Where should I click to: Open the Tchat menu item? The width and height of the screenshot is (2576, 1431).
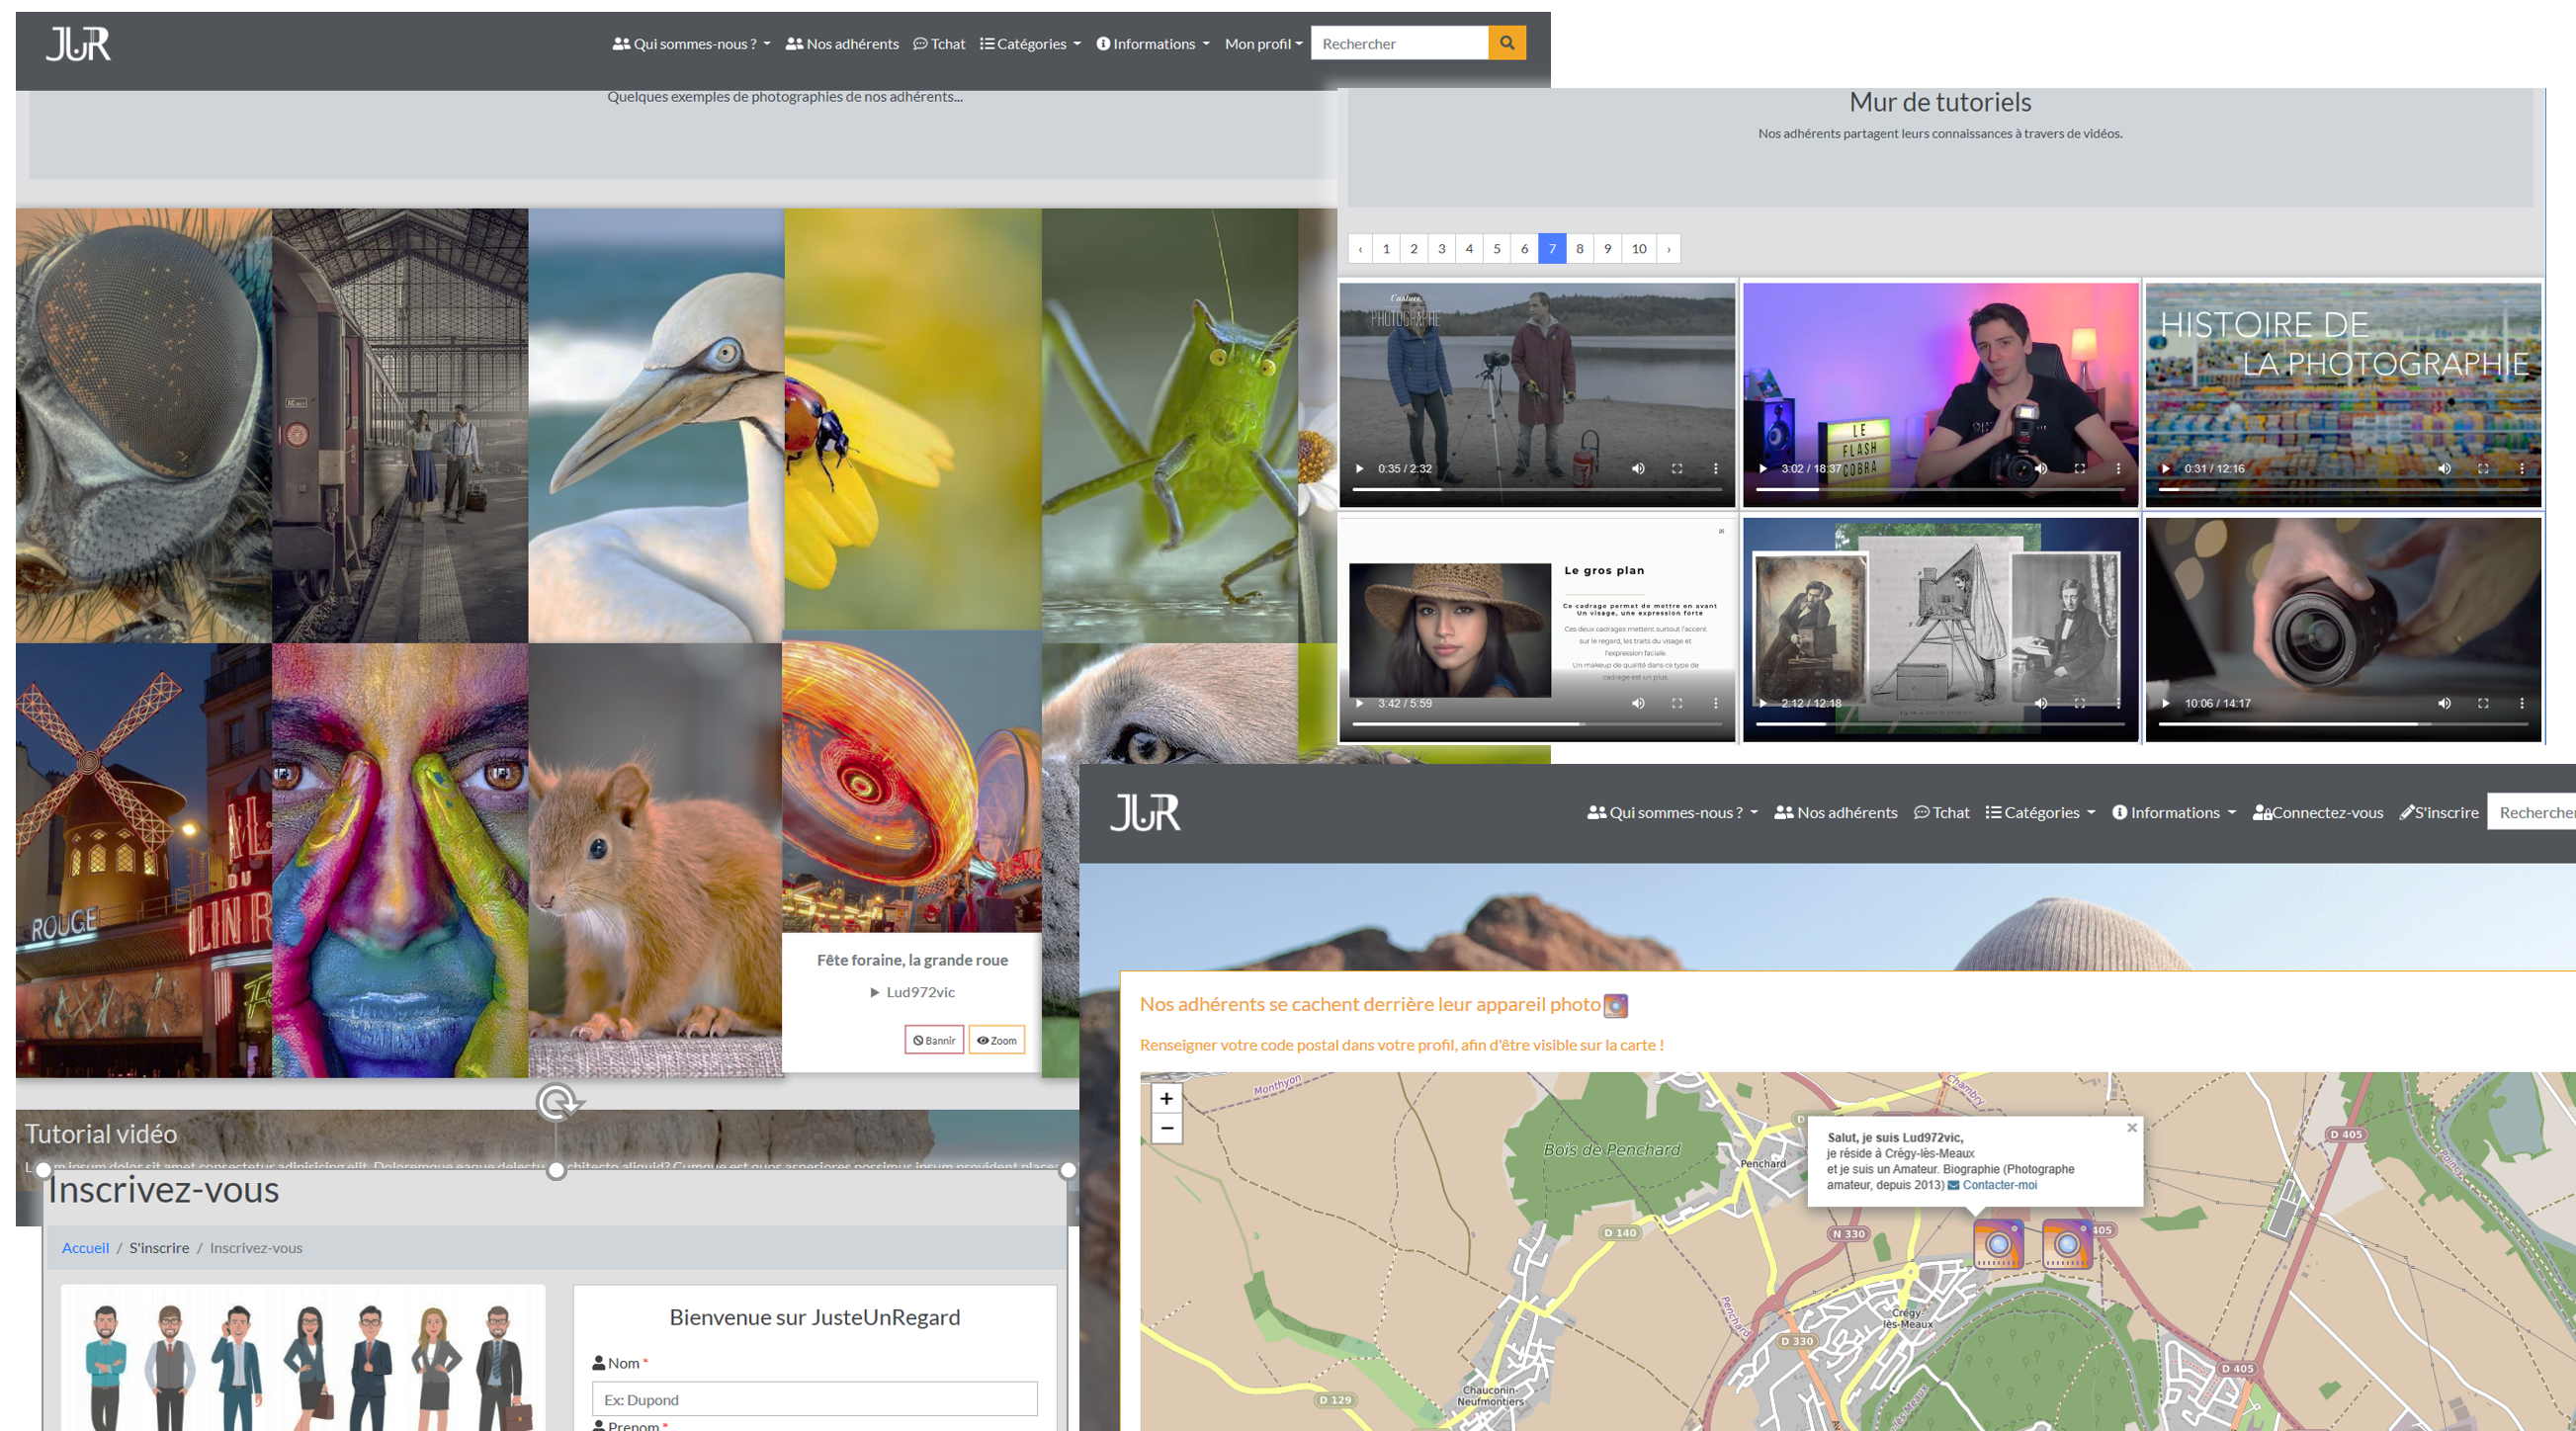[x=939, y=44]
